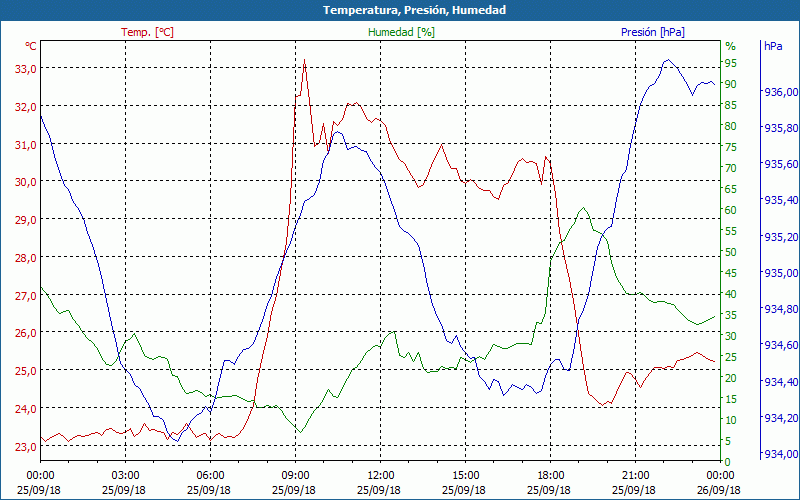800x500 pixels.
Task: Click the green 20 humidity axis value
Action: click(731, 378)
